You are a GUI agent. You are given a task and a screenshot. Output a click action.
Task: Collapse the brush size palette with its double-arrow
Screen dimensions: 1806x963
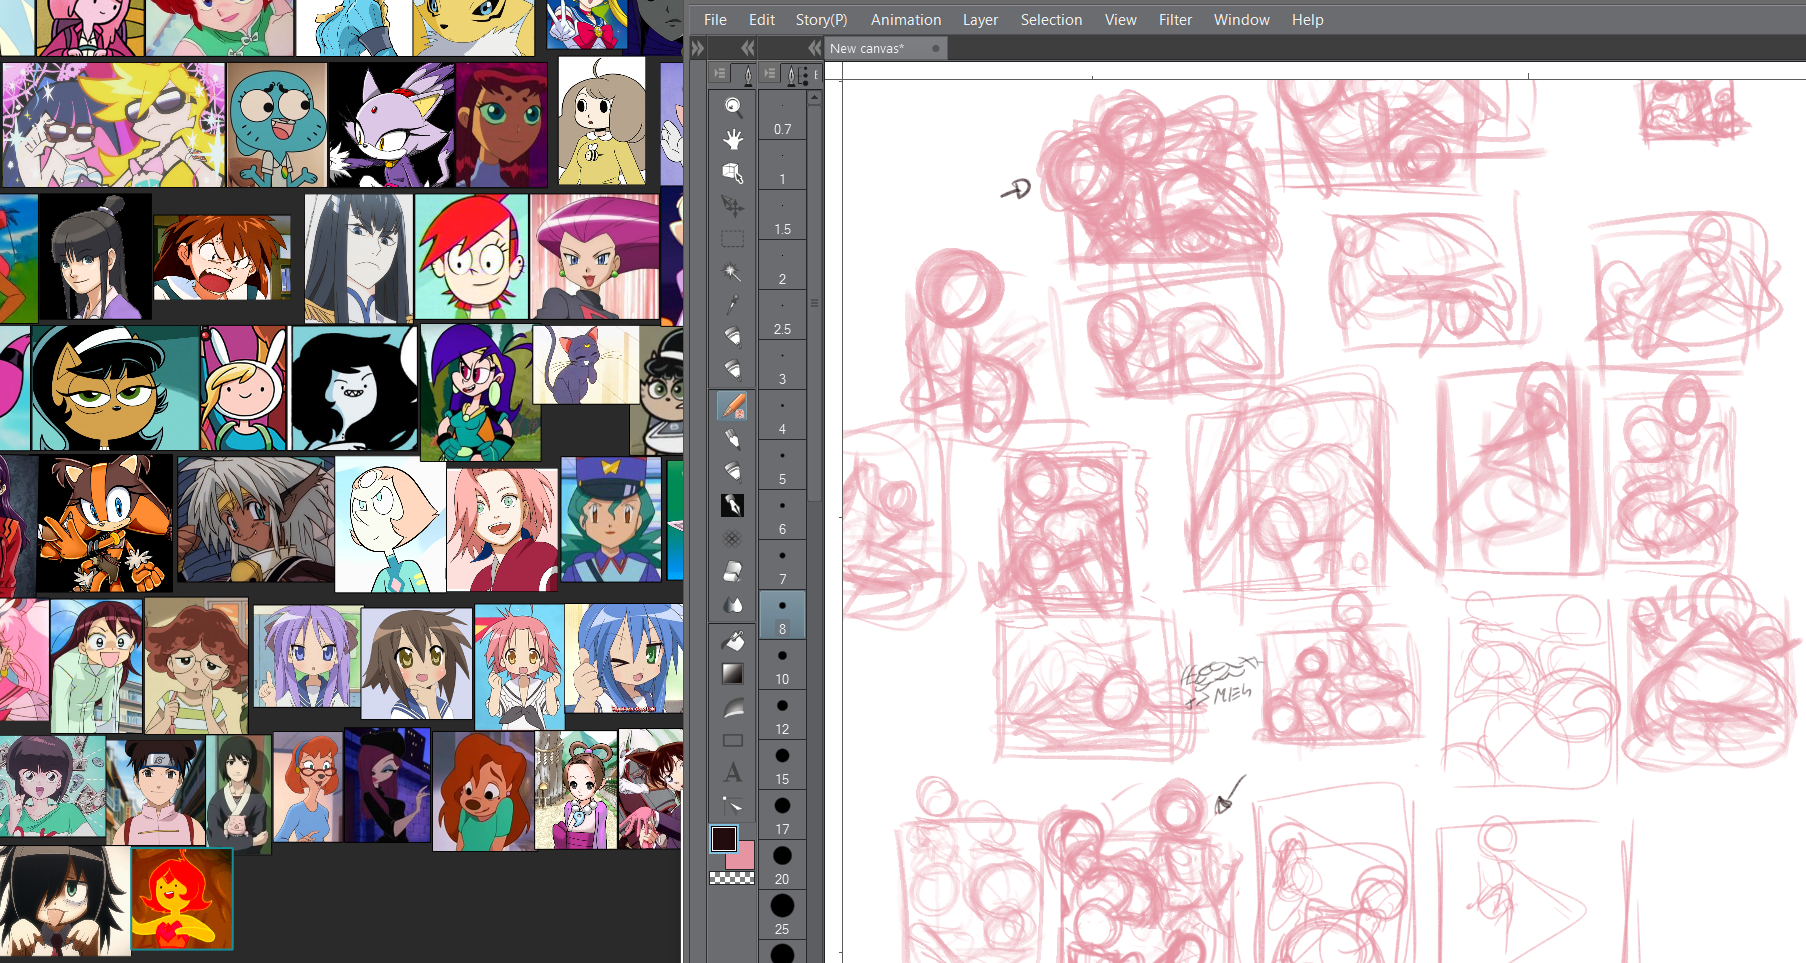(x=815, y=48)
